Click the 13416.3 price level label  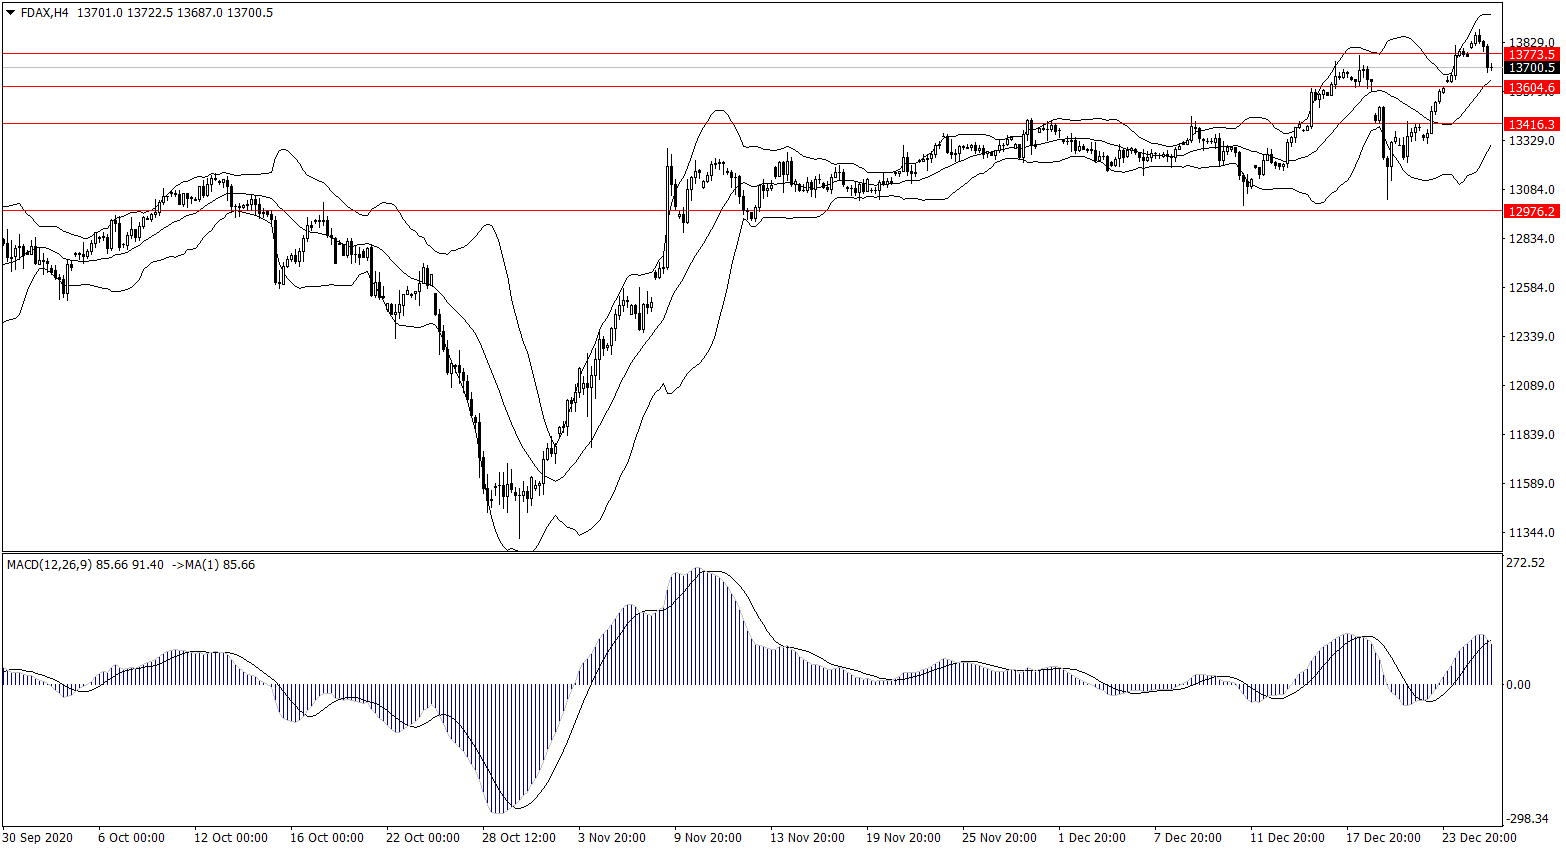coord(1531,124)
